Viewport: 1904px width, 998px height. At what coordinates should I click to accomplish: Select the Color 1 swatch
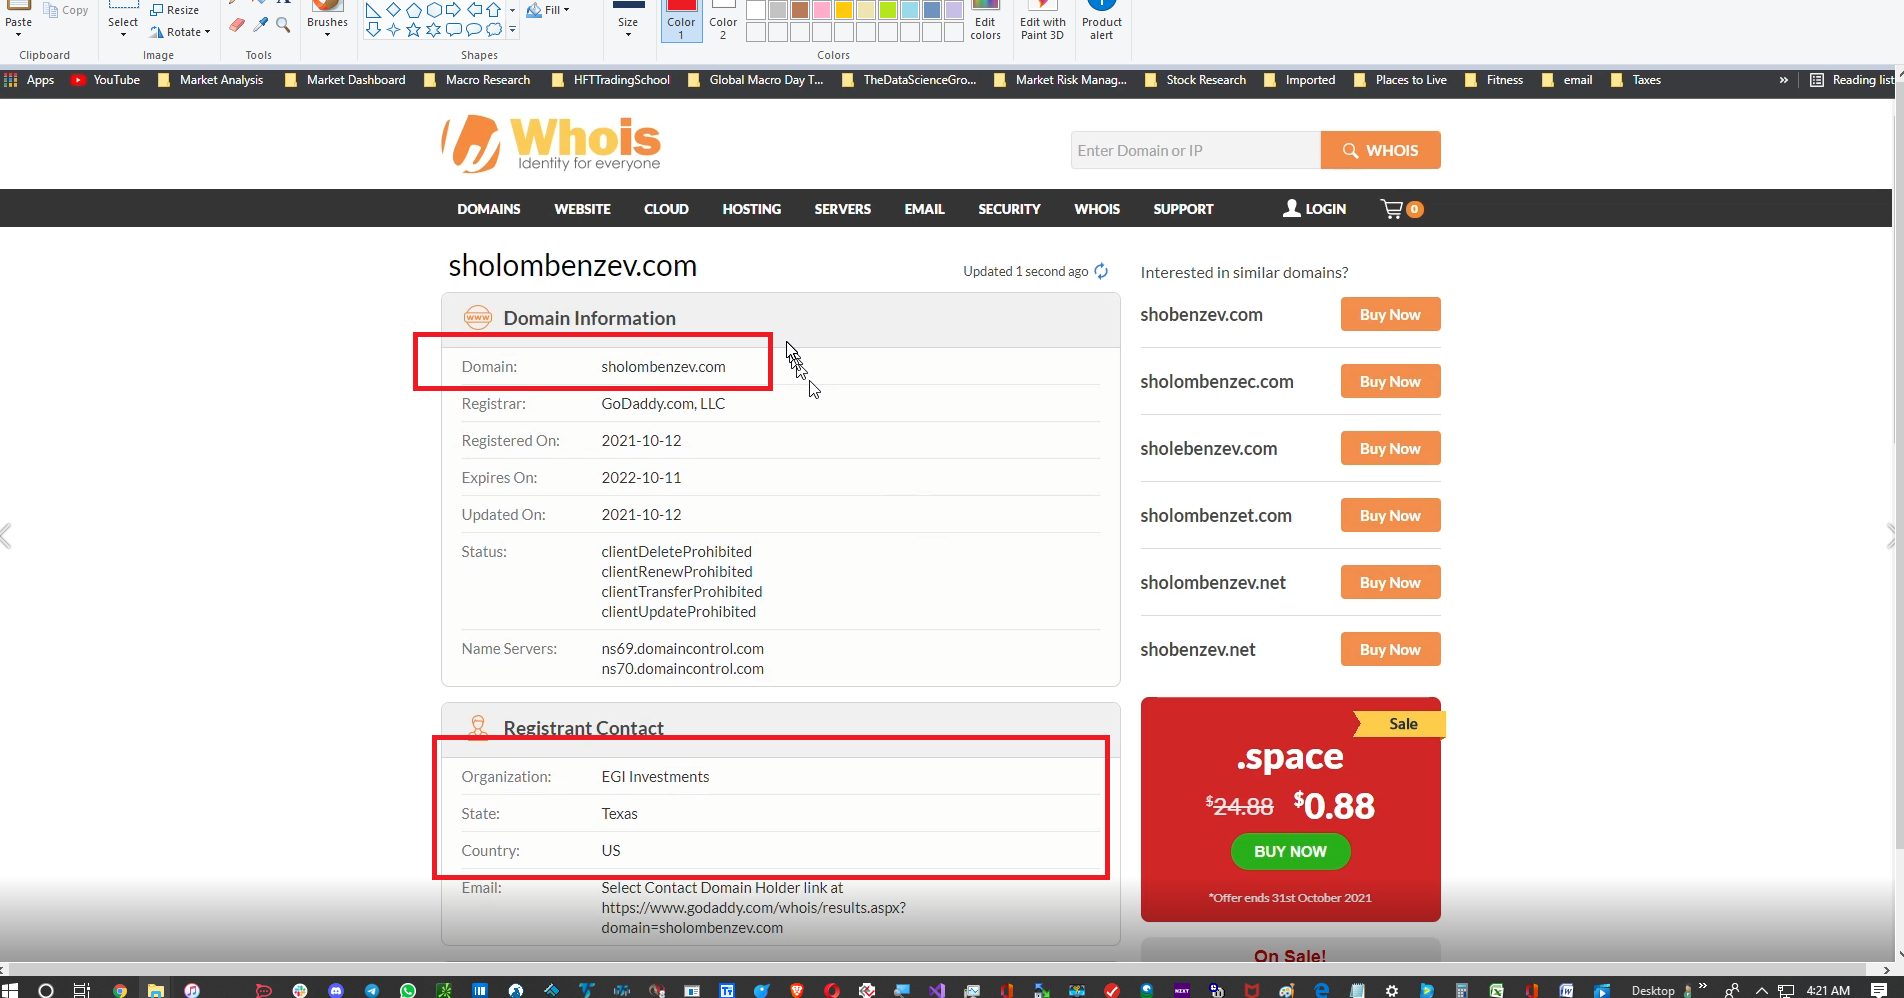(x=681, y=21)
